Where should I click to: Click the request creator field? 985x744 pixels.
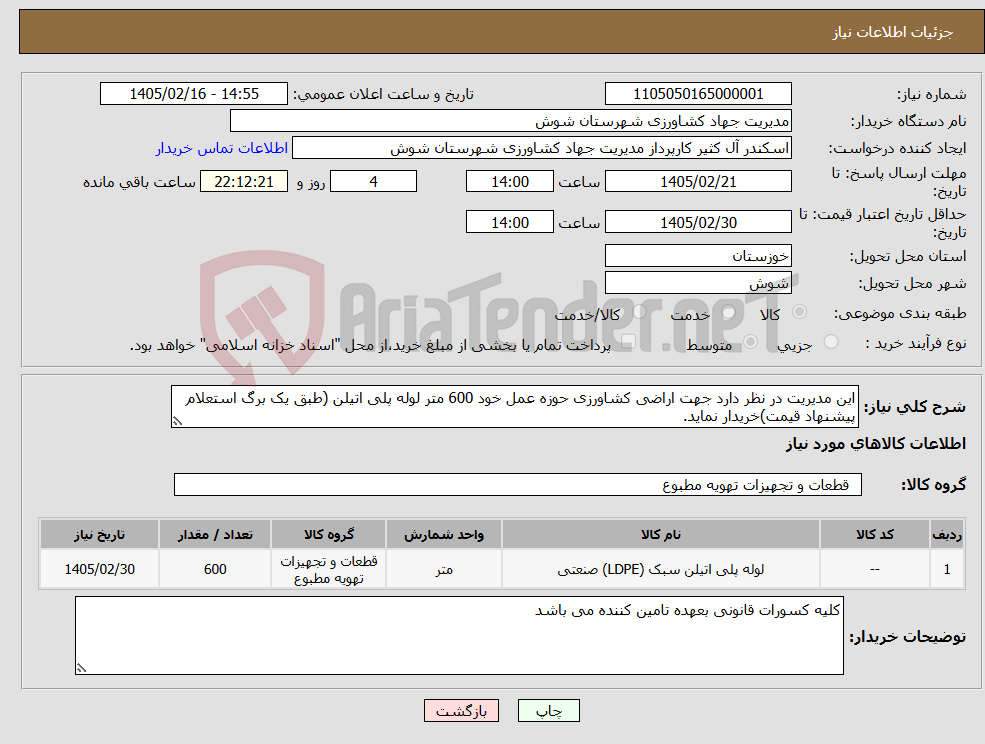pos(541,148)
